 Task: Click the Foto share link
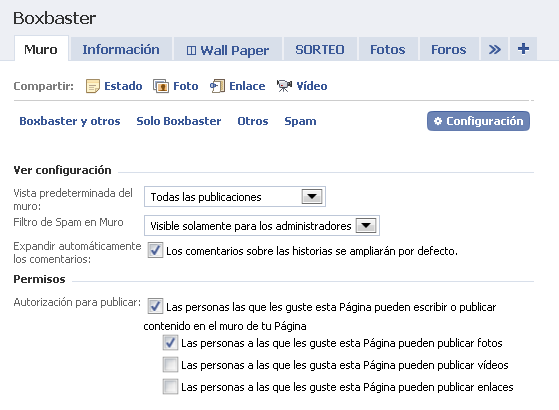point(186,86)
